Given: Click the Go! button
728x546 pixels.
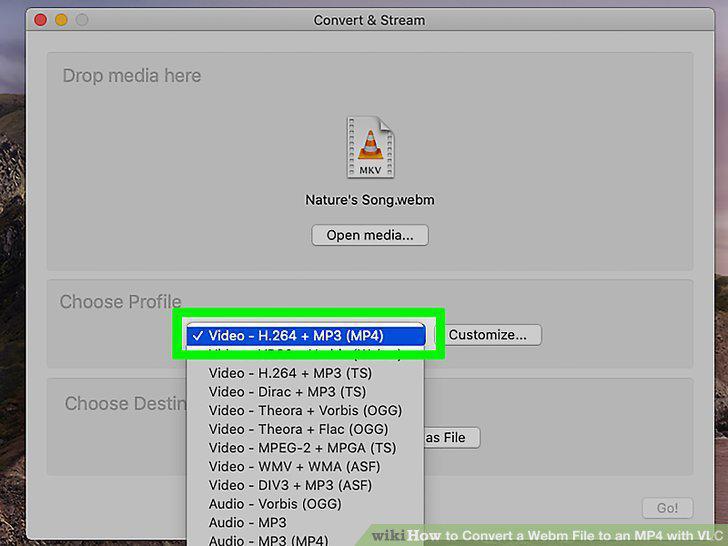Looking at the screenshot, I should pos(667,508).
